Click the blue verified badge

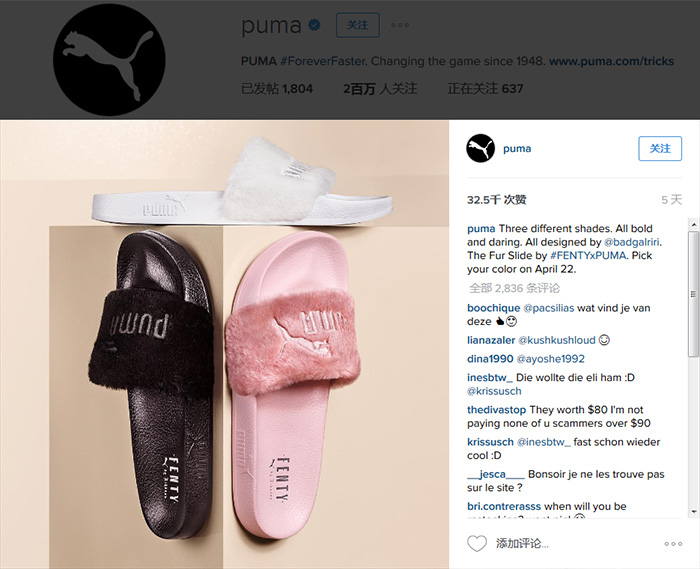314,25
